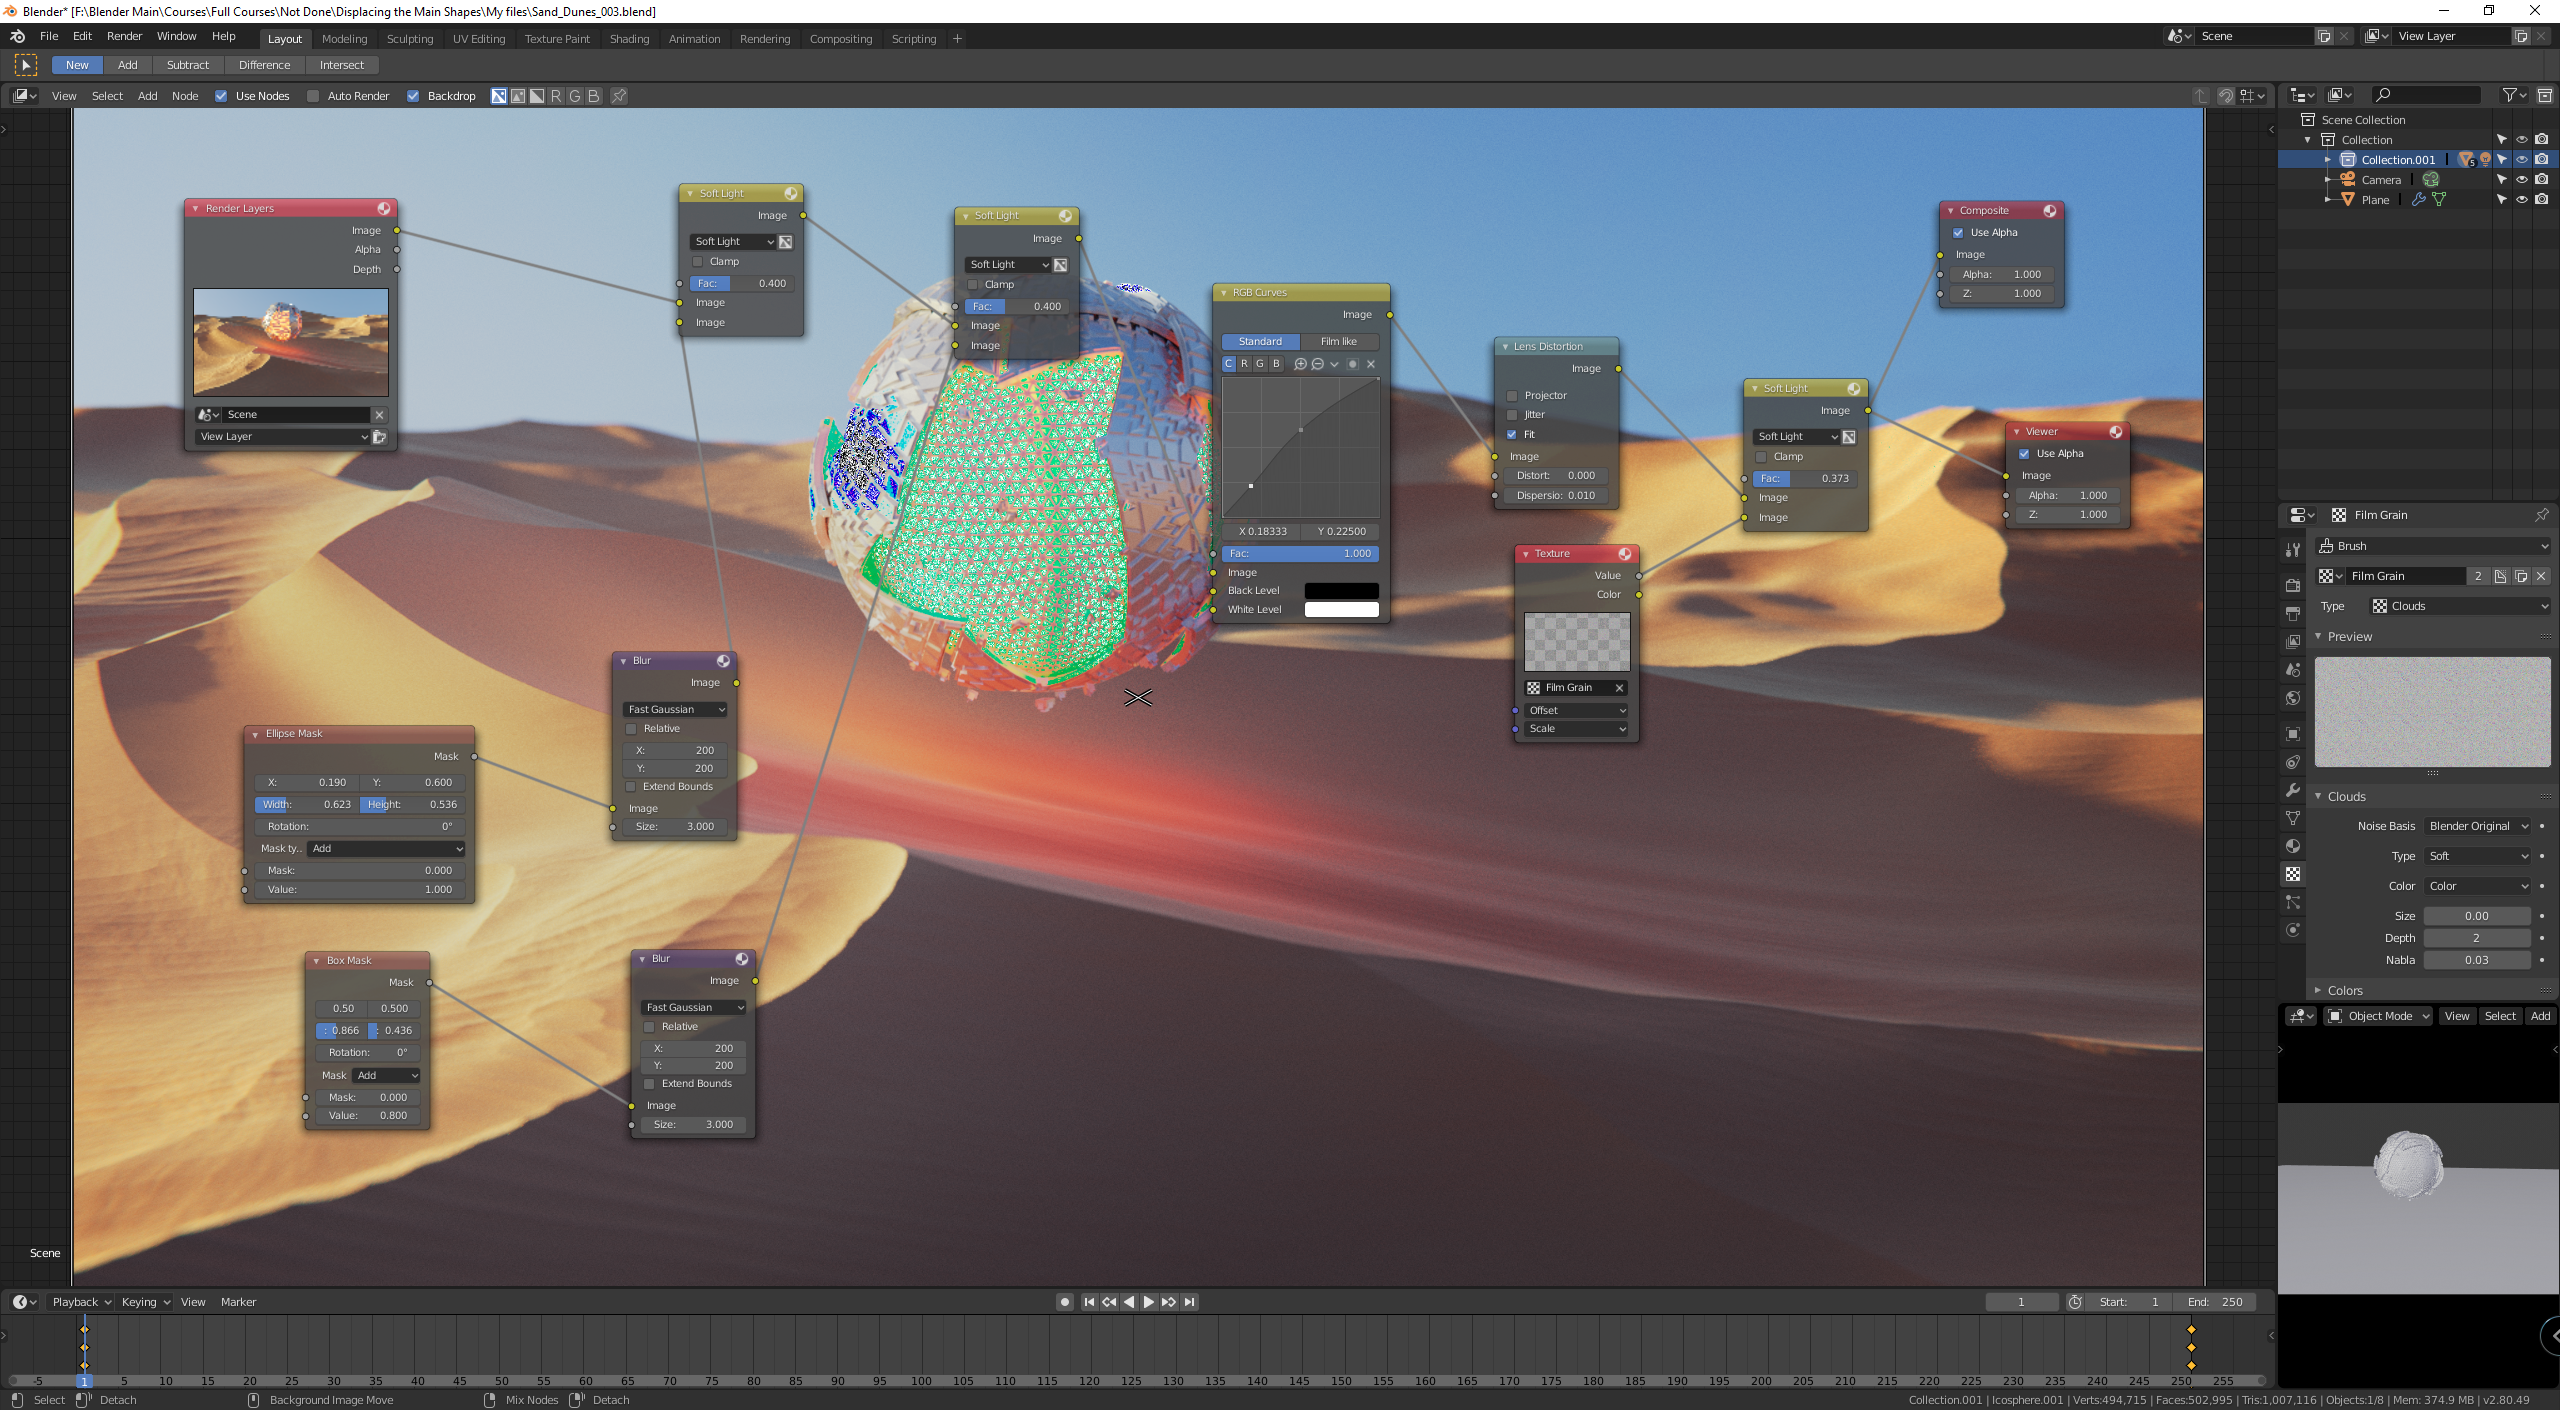Viewport: 2560px width, 1410px height.
Task: Expand the Colors panel
Action: click(x=2344, y=990)
